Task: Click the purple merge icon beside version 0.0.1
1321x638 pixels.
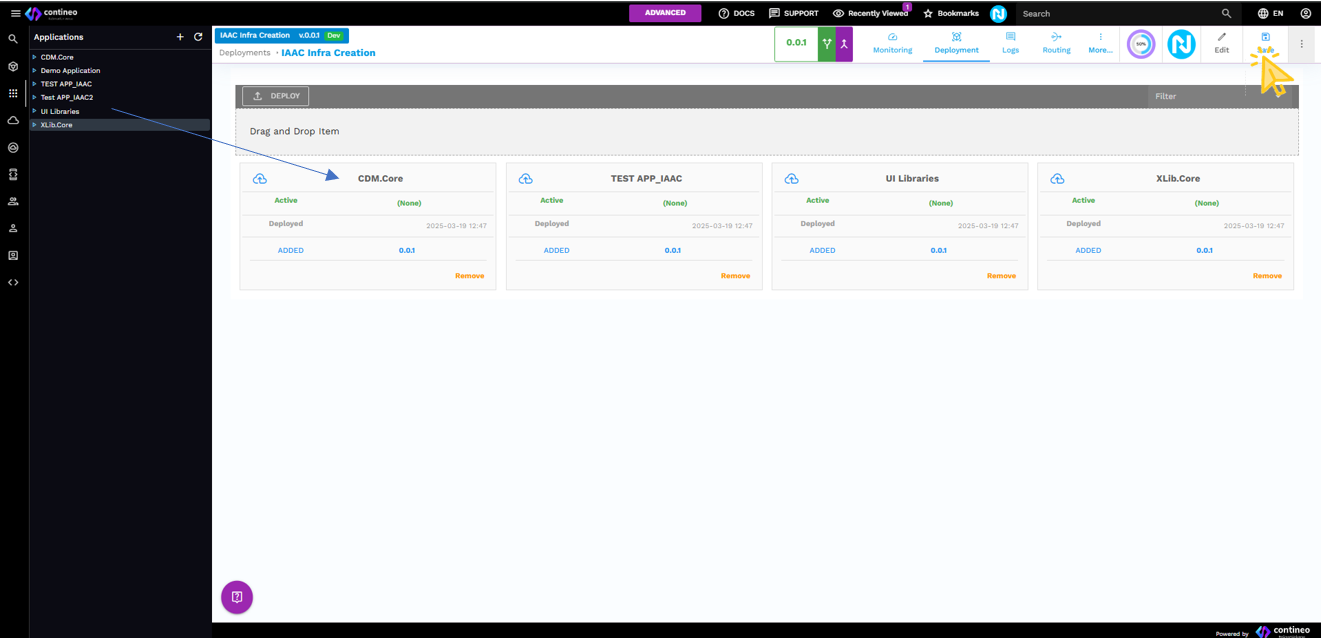Action: 844,44
